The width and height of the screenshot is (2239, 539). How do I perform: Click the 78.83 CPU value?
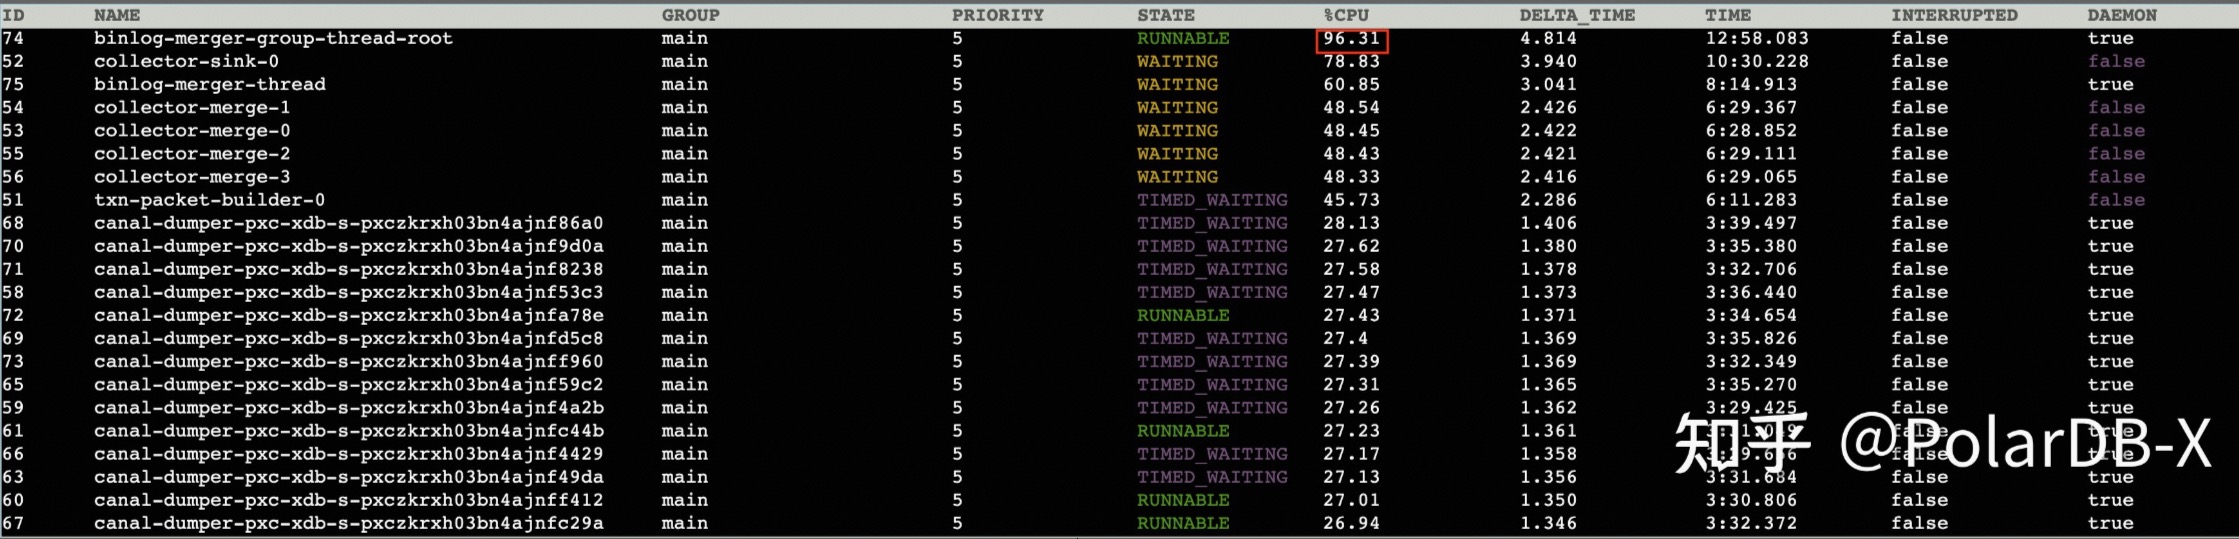[x=1352, y=61]
